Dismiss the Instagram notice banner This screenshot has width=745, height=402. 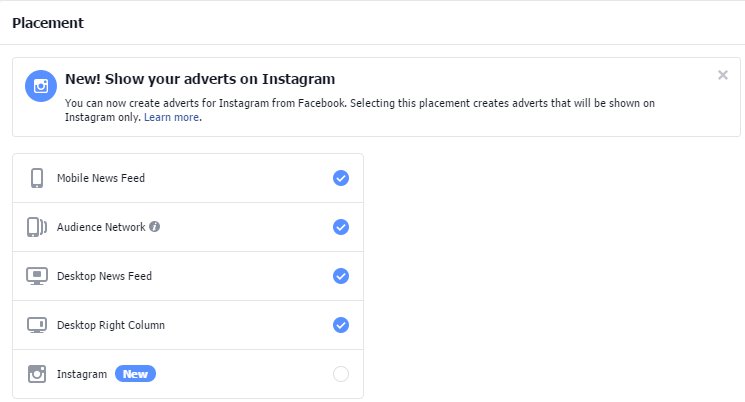pyautogui.click(x=722, y=75)
